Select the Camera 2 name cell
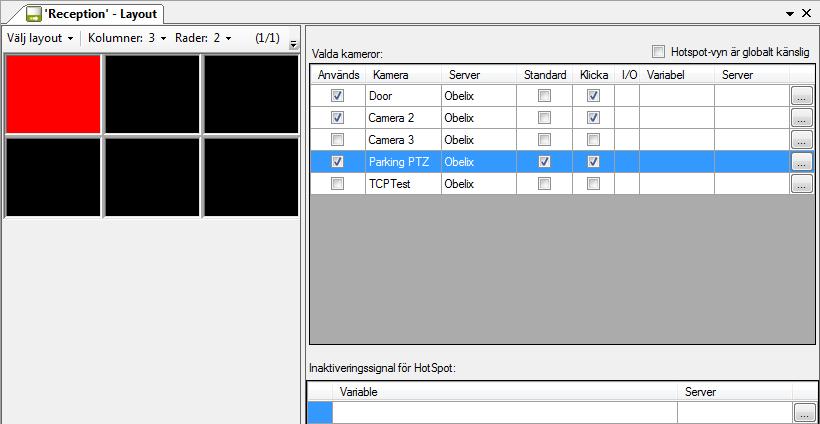The height and width of the screenshot is (424, 820). point(403,118)
